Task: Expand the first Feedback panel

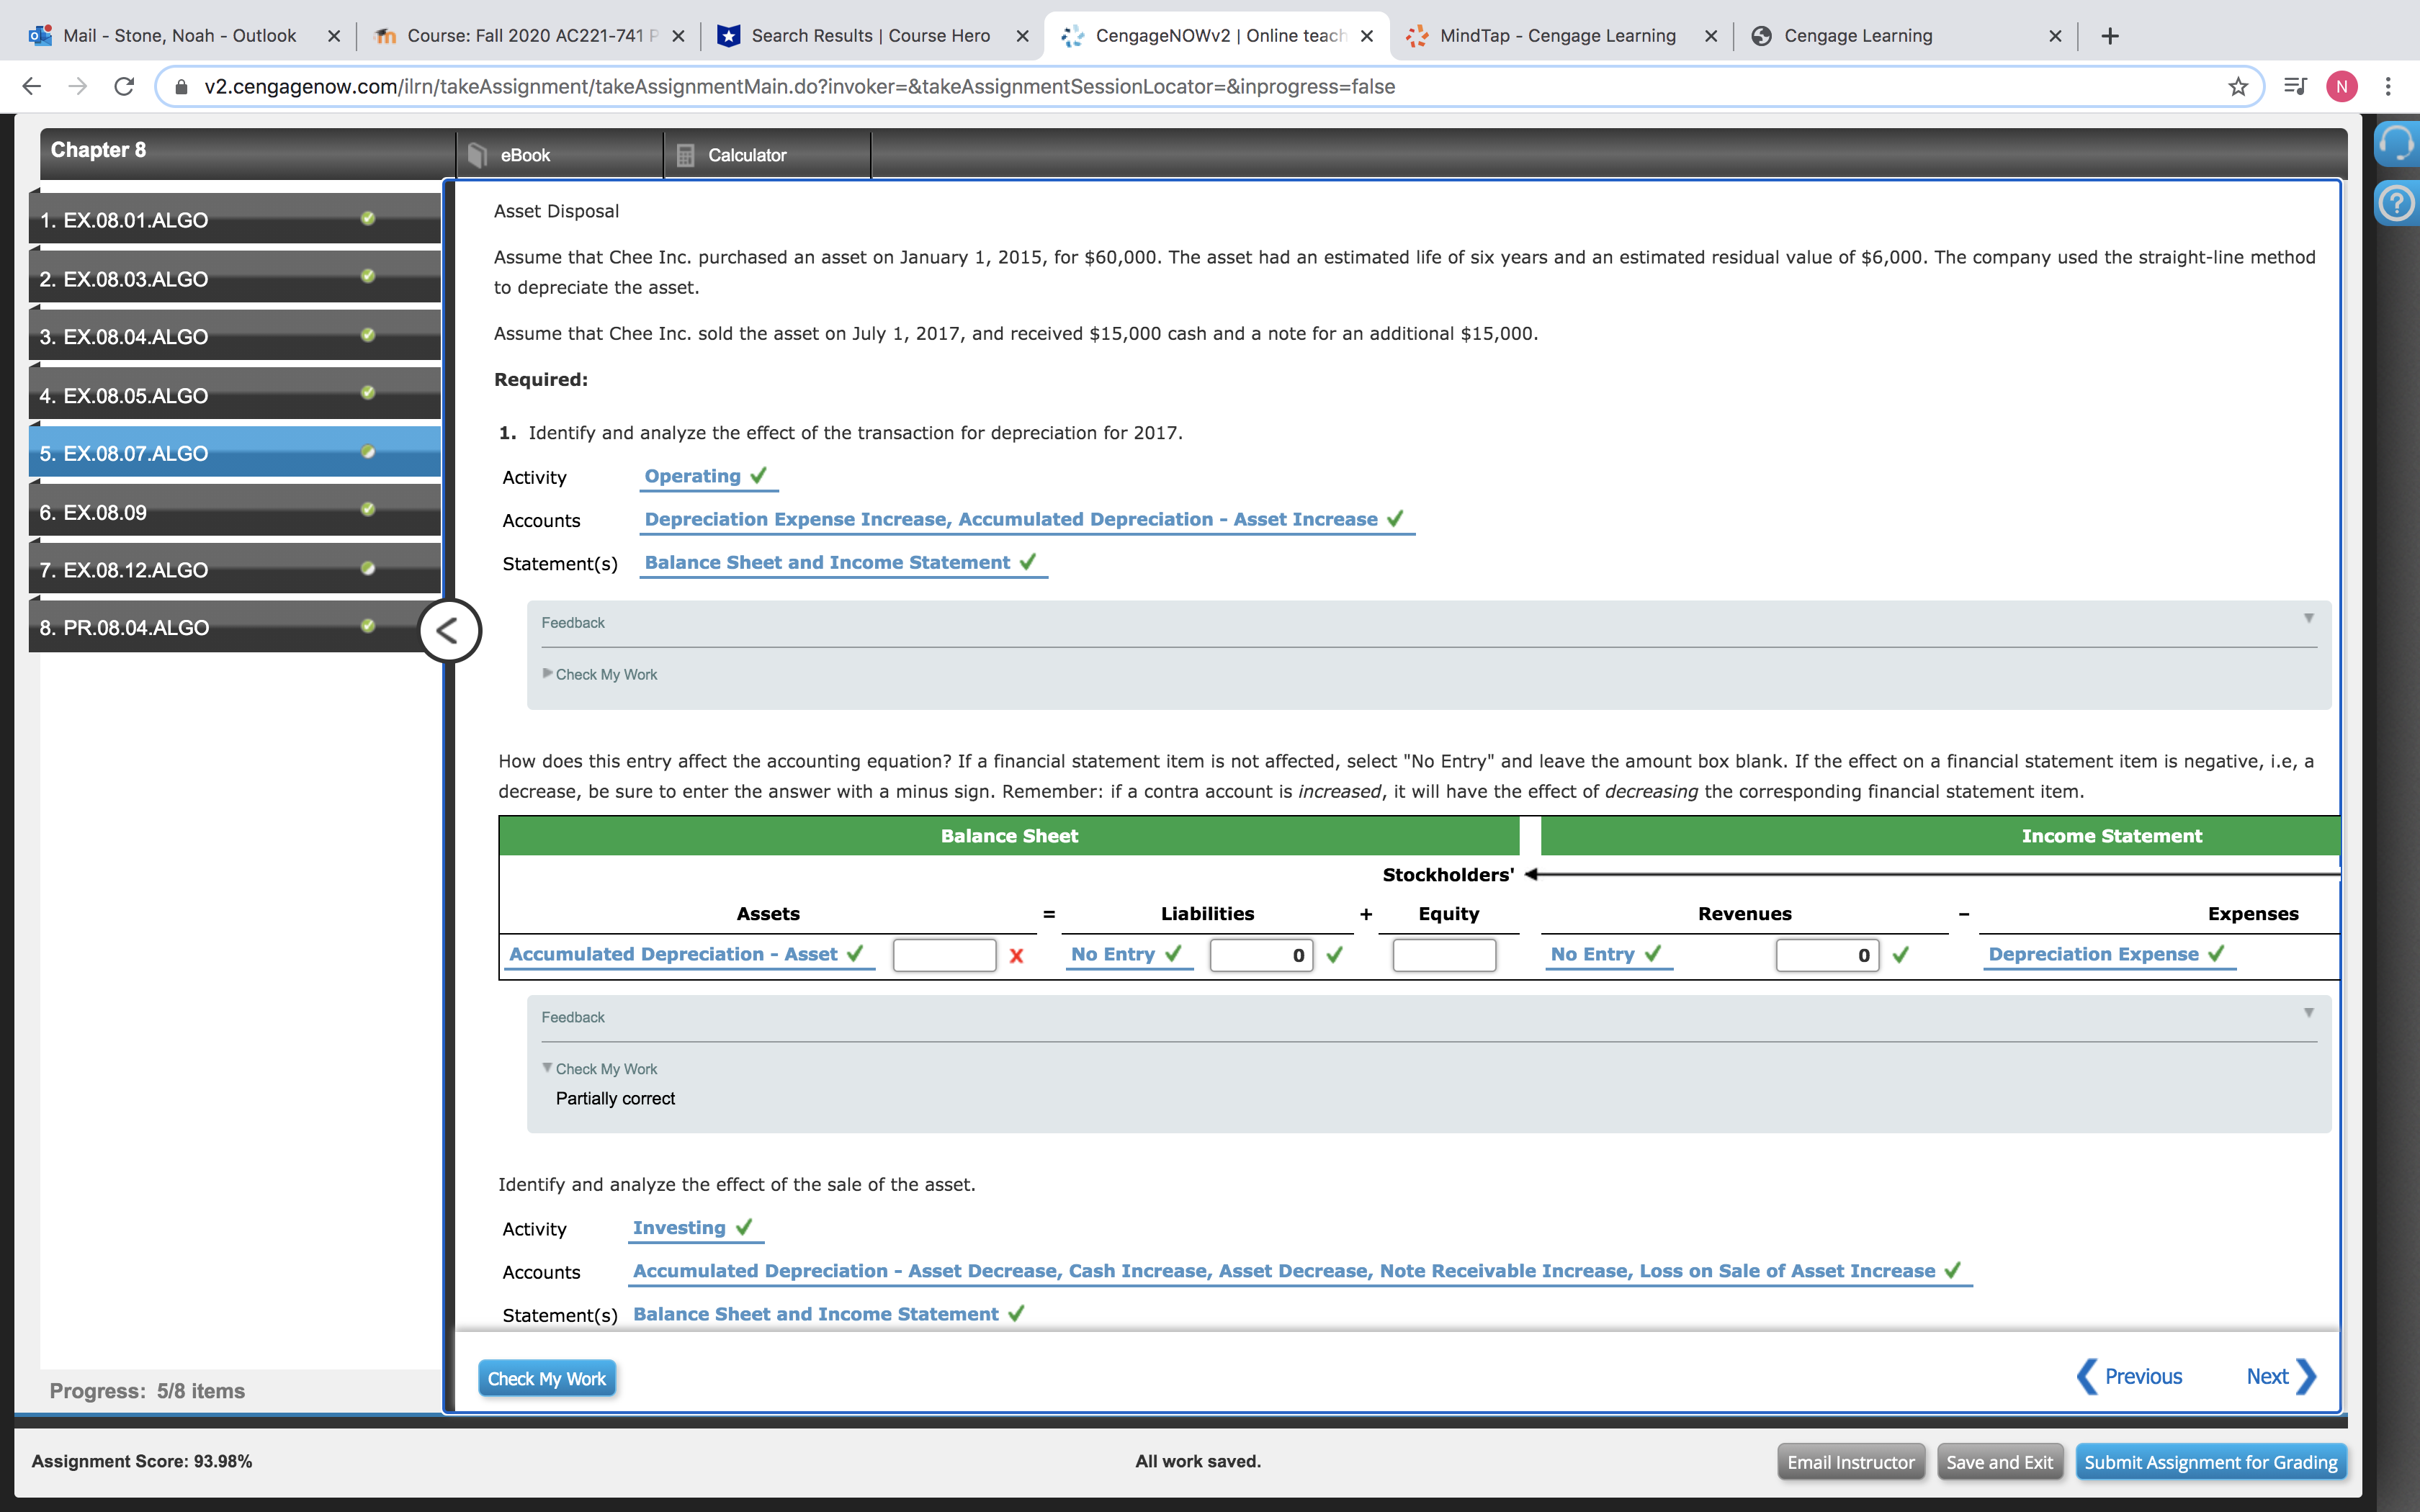Action: pyautogui.click(x=2308, y=618)
